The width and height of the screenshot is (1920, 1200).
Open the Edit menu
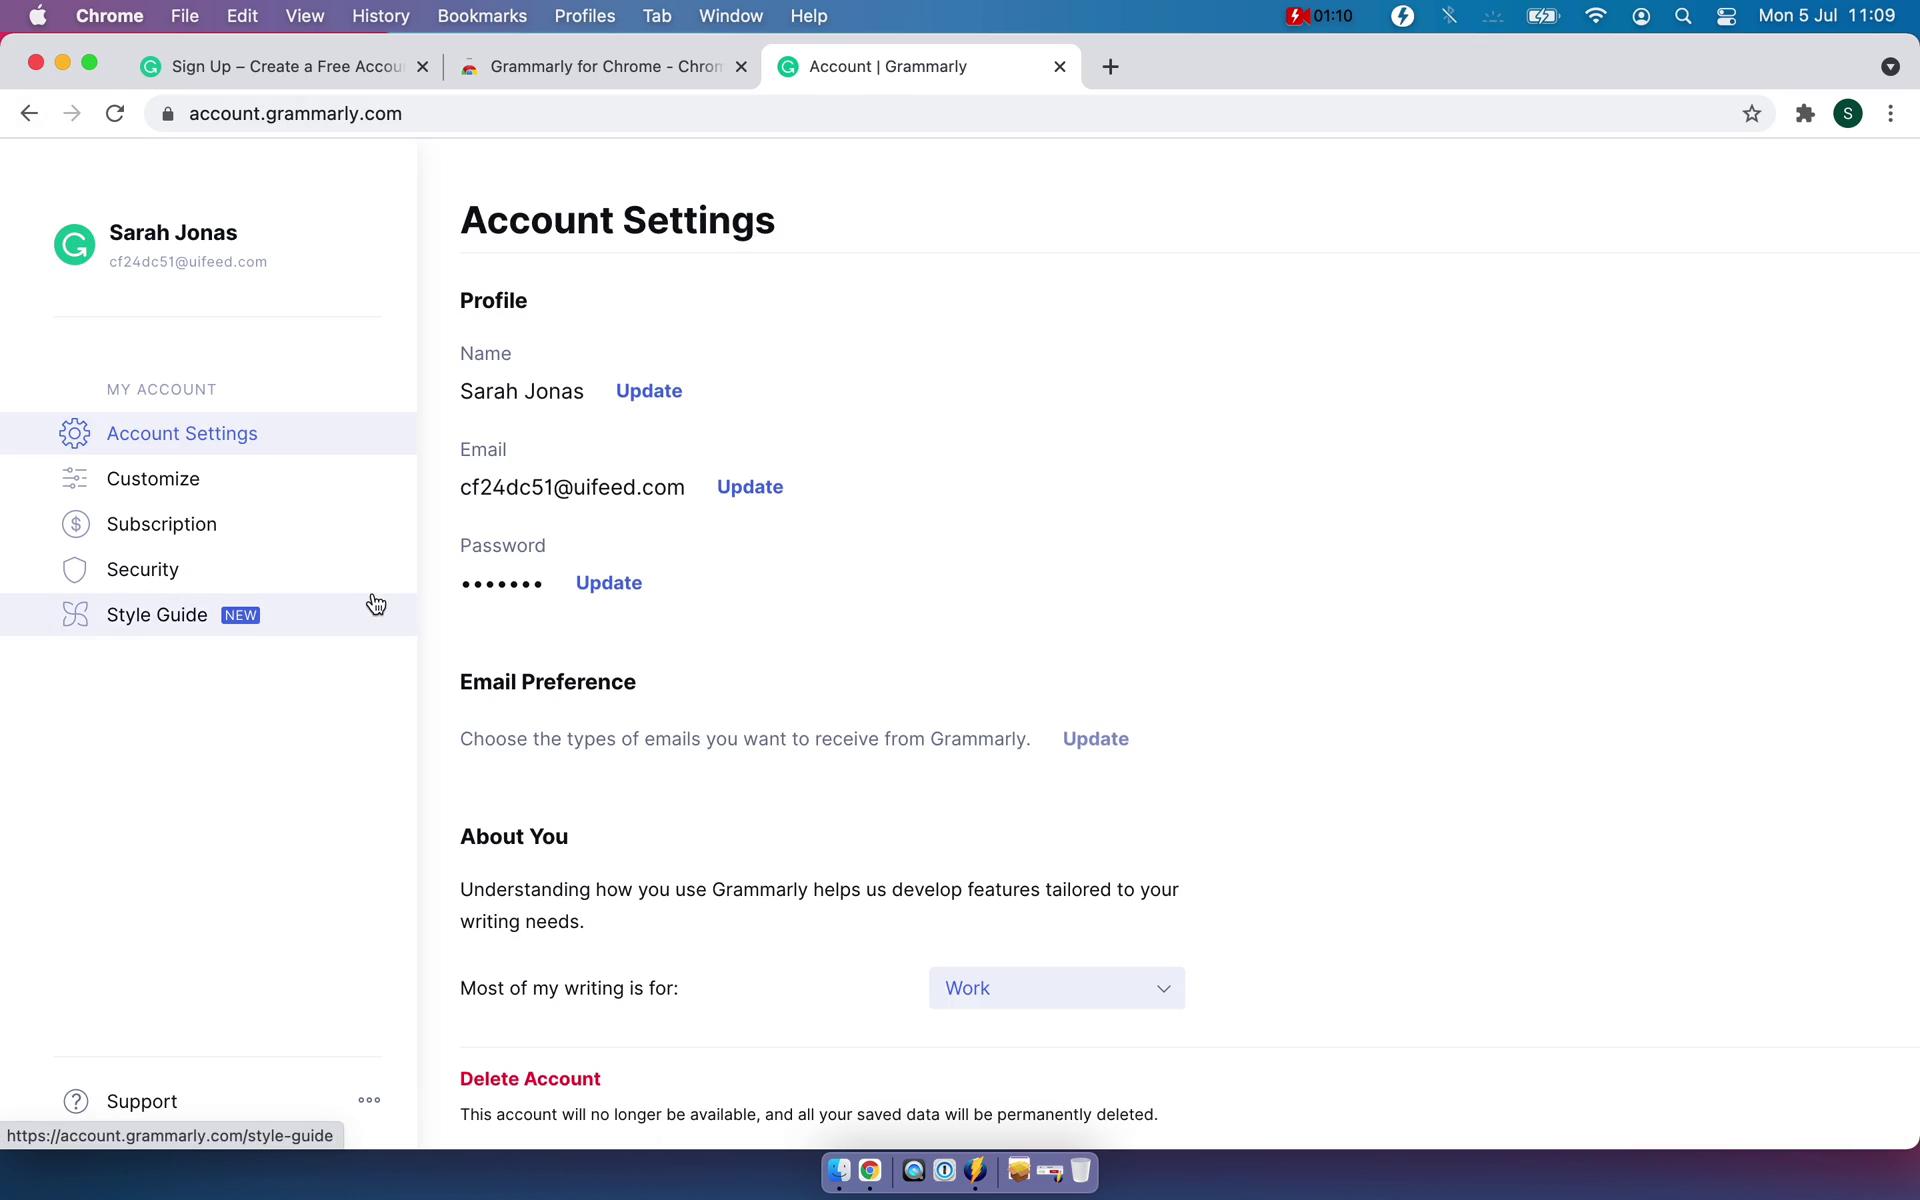pyautogui.click(x=242, y=16)
